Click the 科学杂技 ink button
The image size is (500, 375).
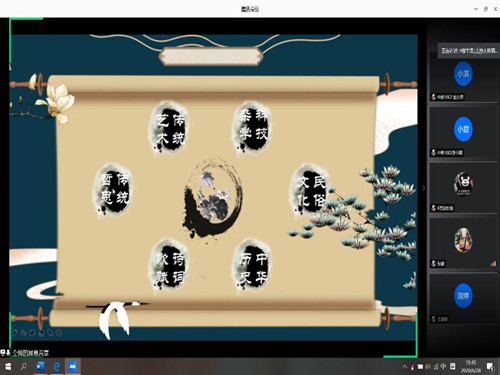point(252,128)
